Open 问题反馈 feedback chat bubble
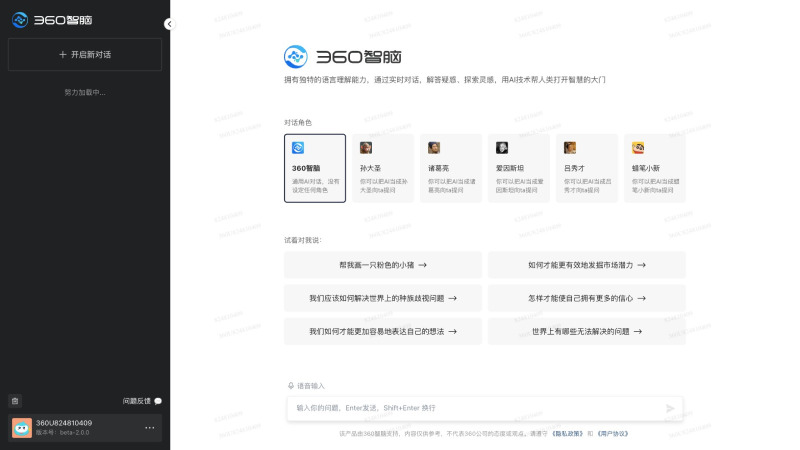The height and width of the screenshot is (450, 800). [158, 401]
